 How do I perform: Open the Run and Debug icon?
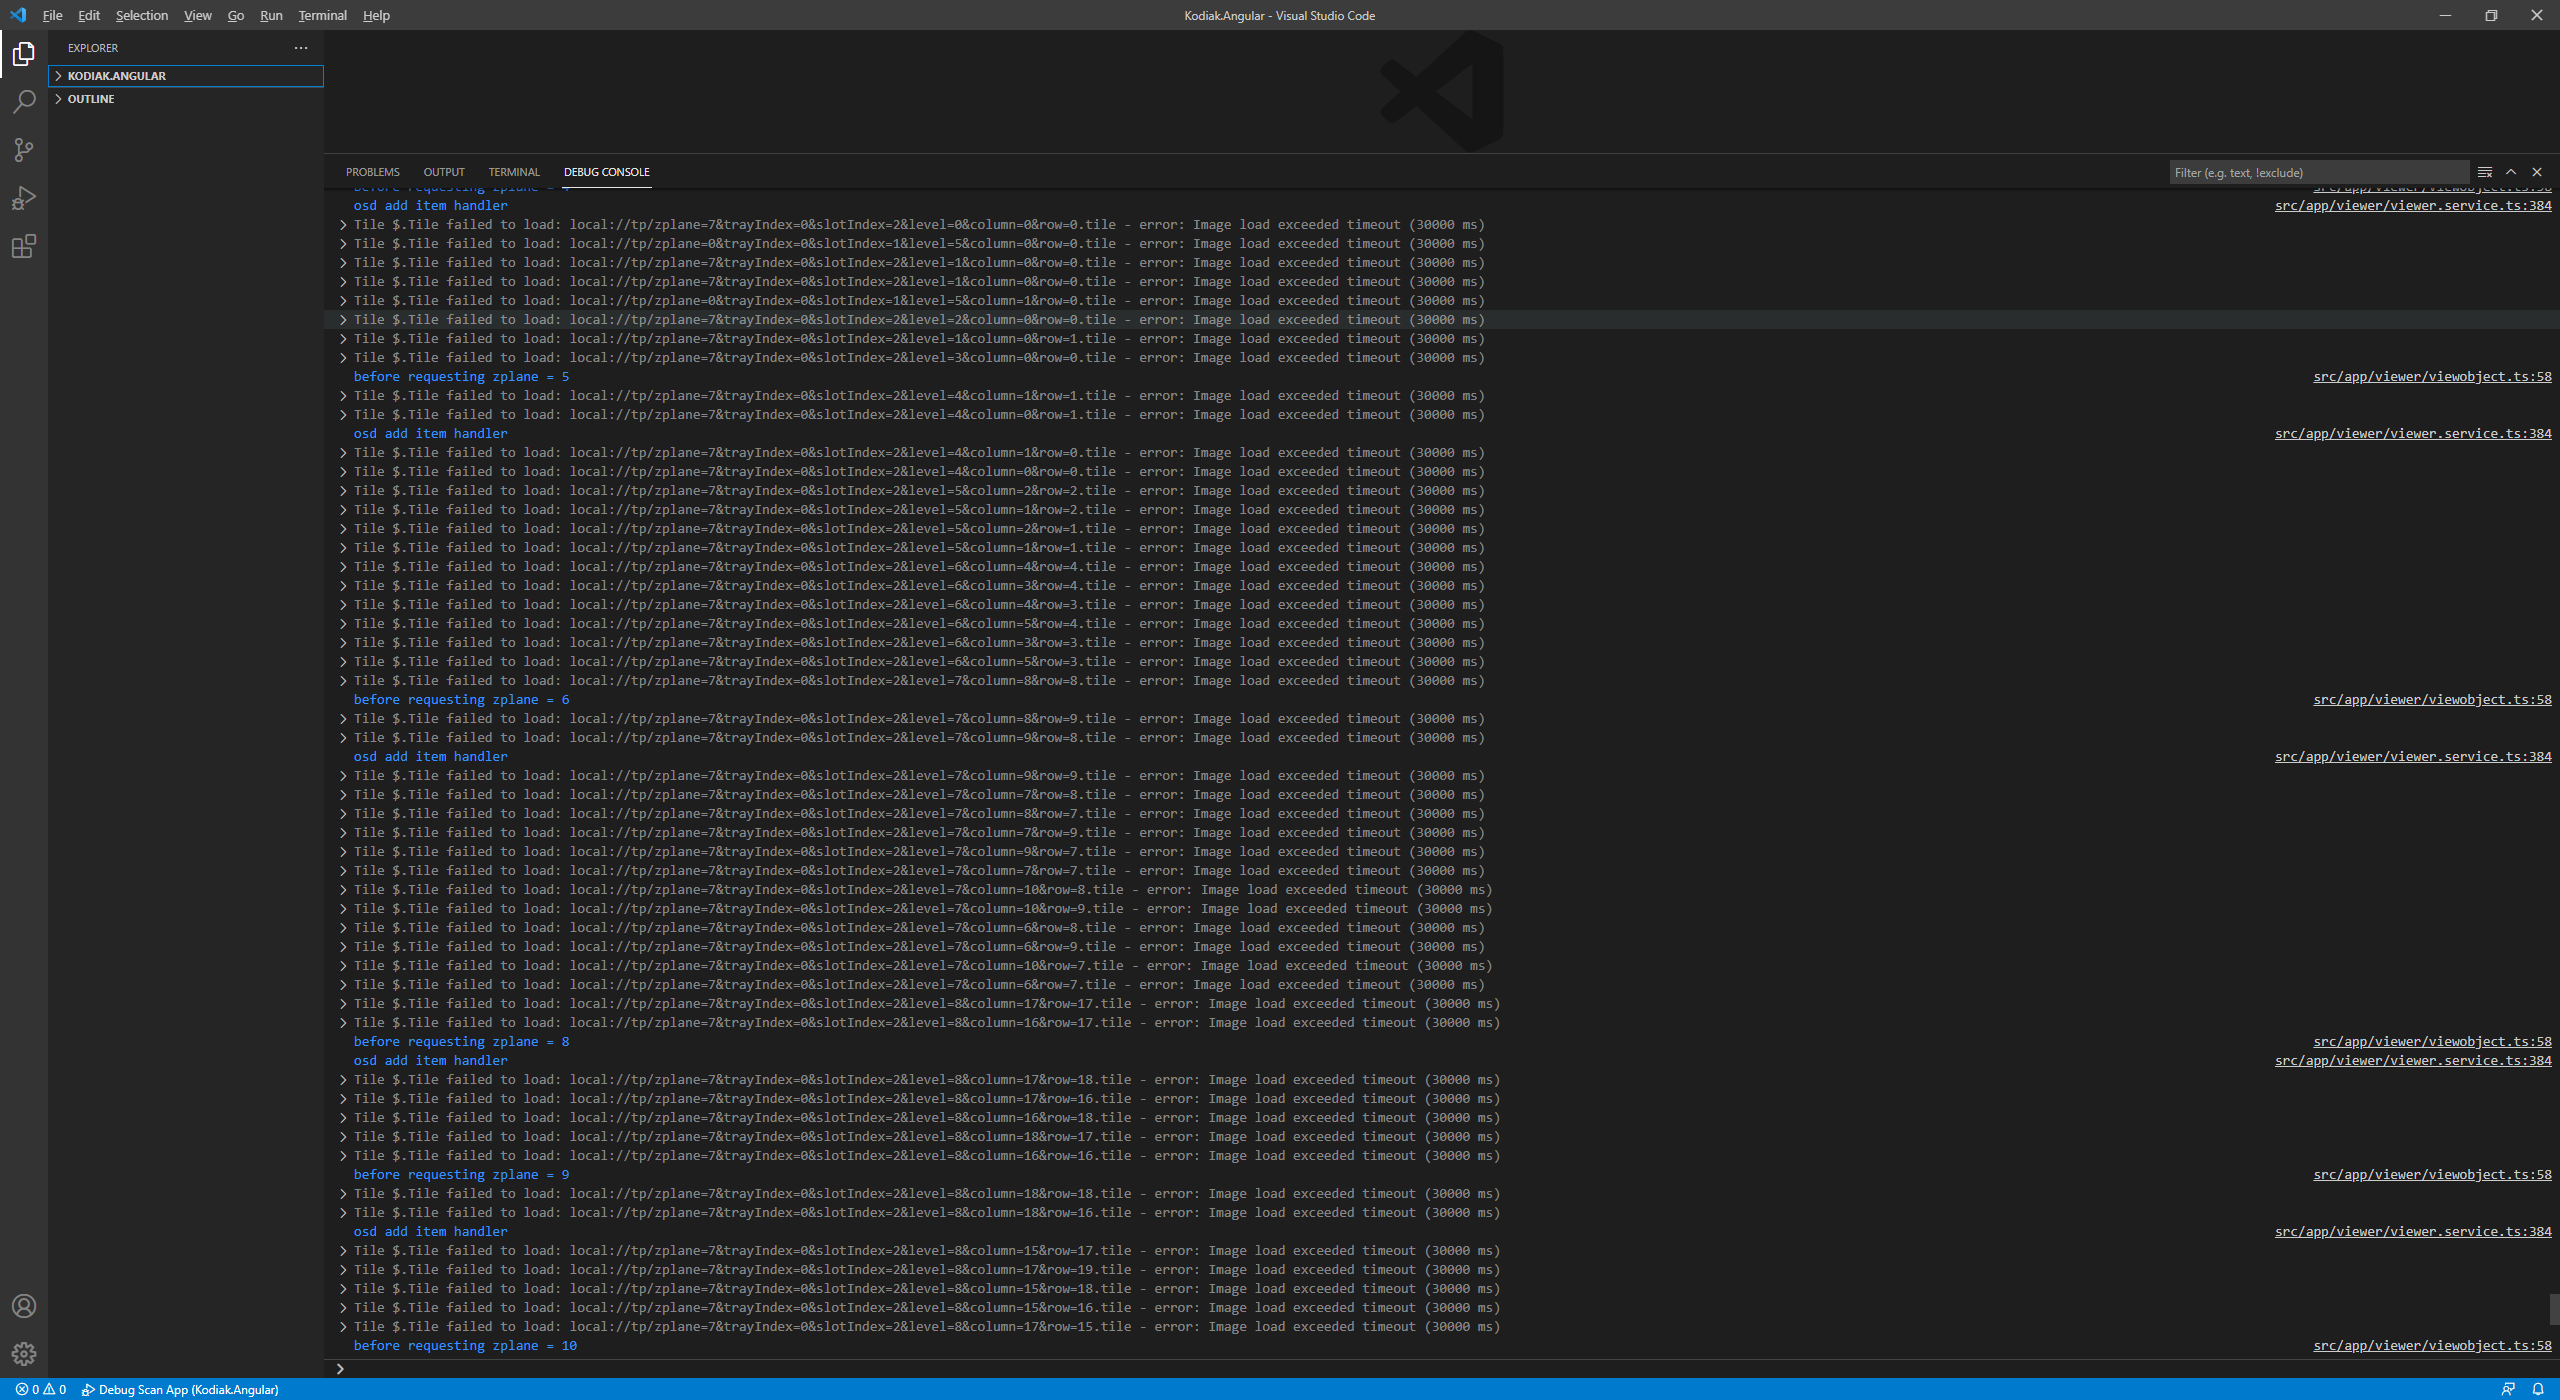click(24, 198)
